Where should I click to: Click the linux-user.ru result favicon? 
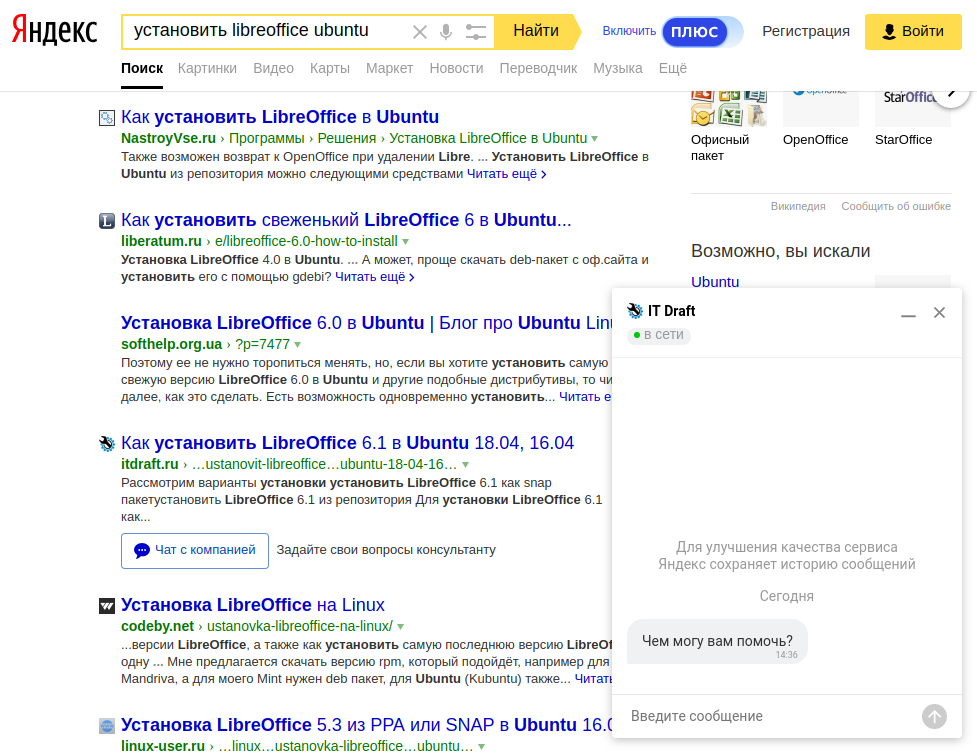click(x=107, y=725)
